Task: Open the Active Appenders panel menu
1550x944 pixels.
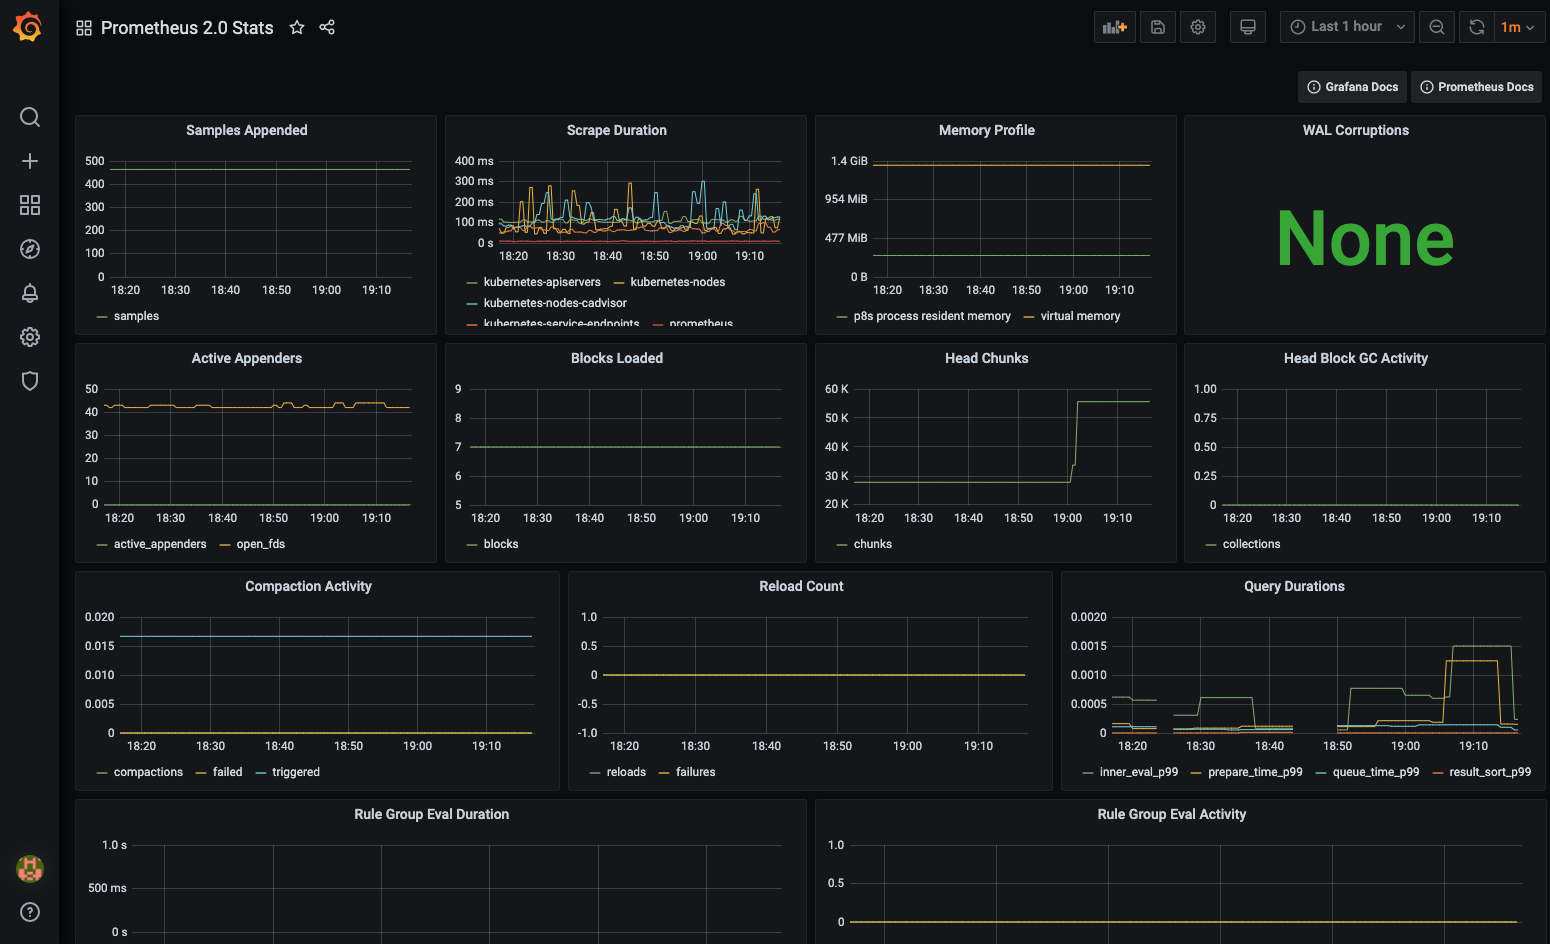Action: point(247,358)
